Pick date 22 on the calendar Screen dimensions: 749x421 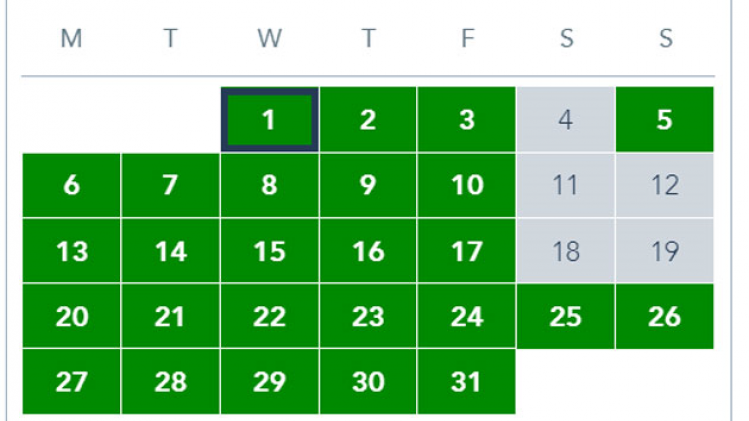click(x=269, y=317)
